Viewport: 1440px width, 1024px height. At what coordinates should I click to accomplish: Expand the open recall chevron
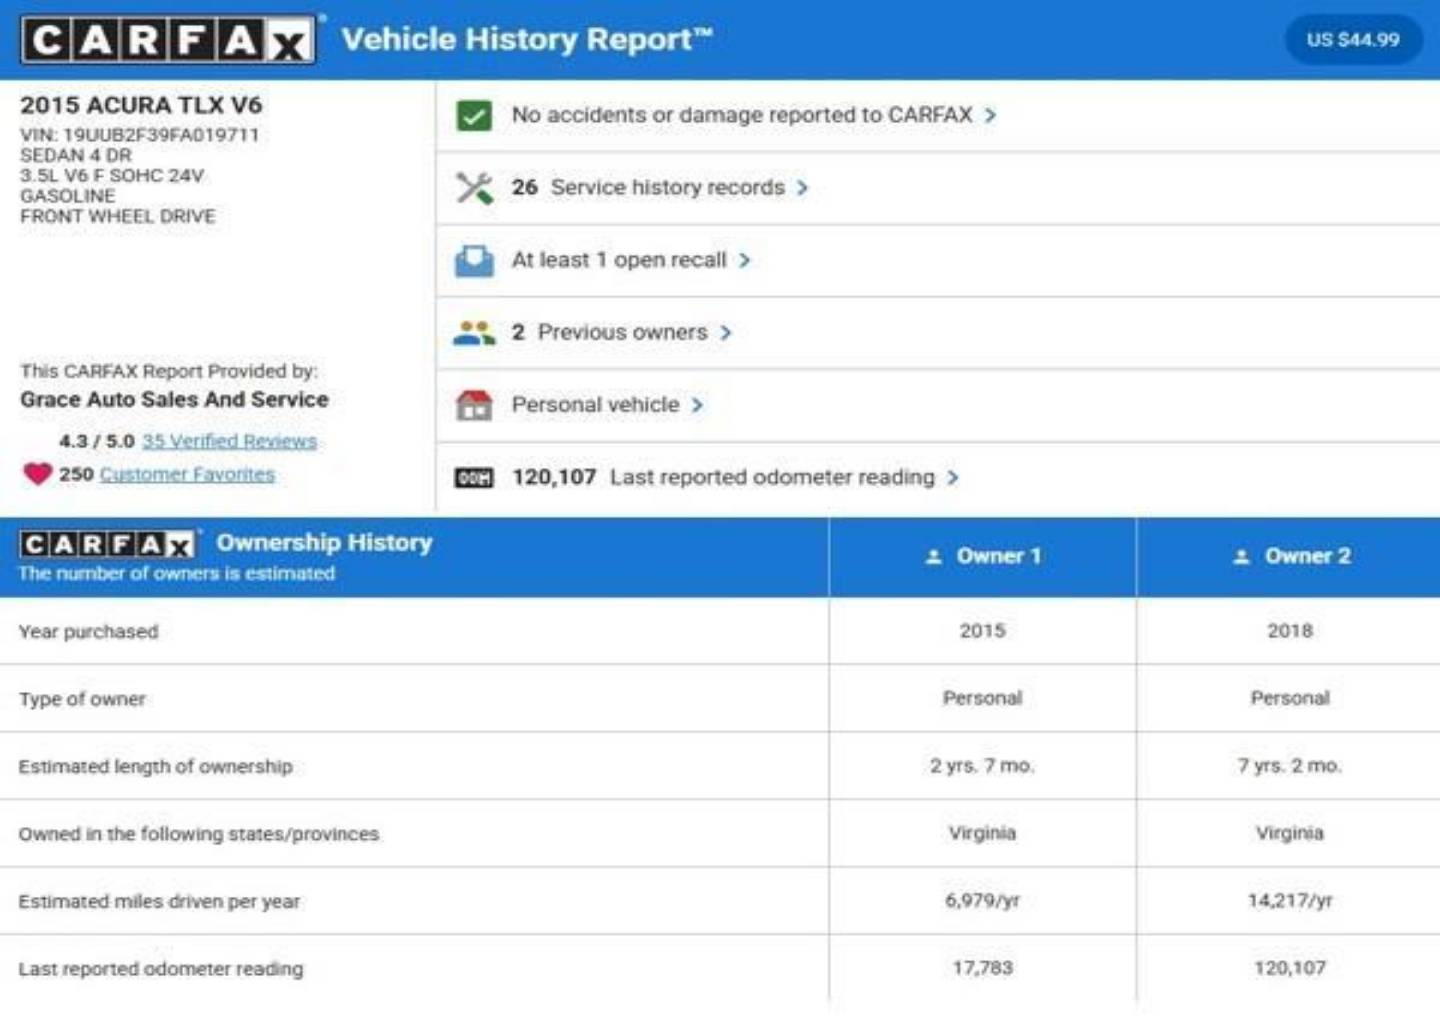tap(744, 261)
